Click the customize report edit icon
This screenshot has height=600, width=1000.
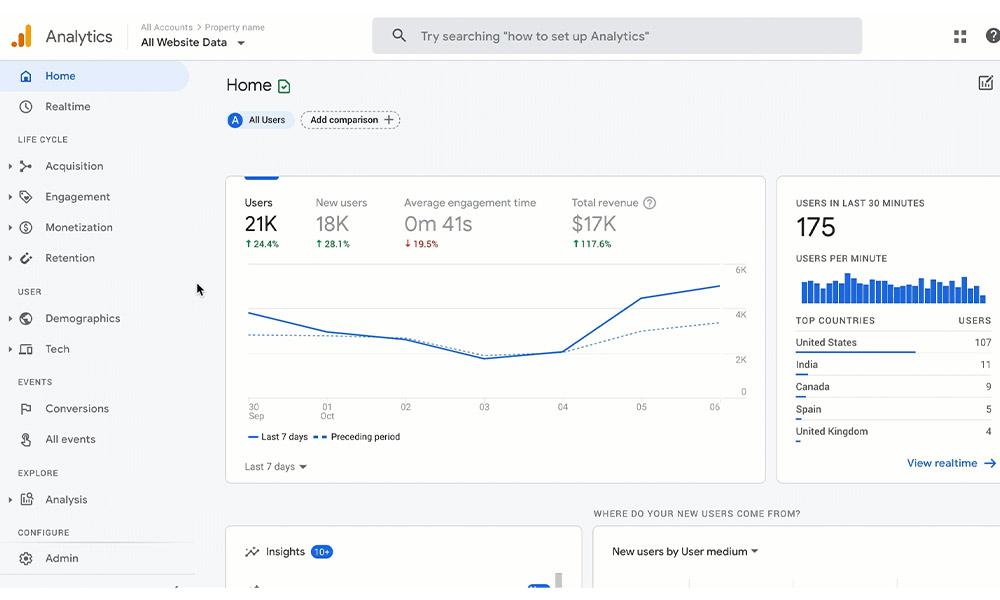(986, 83)
